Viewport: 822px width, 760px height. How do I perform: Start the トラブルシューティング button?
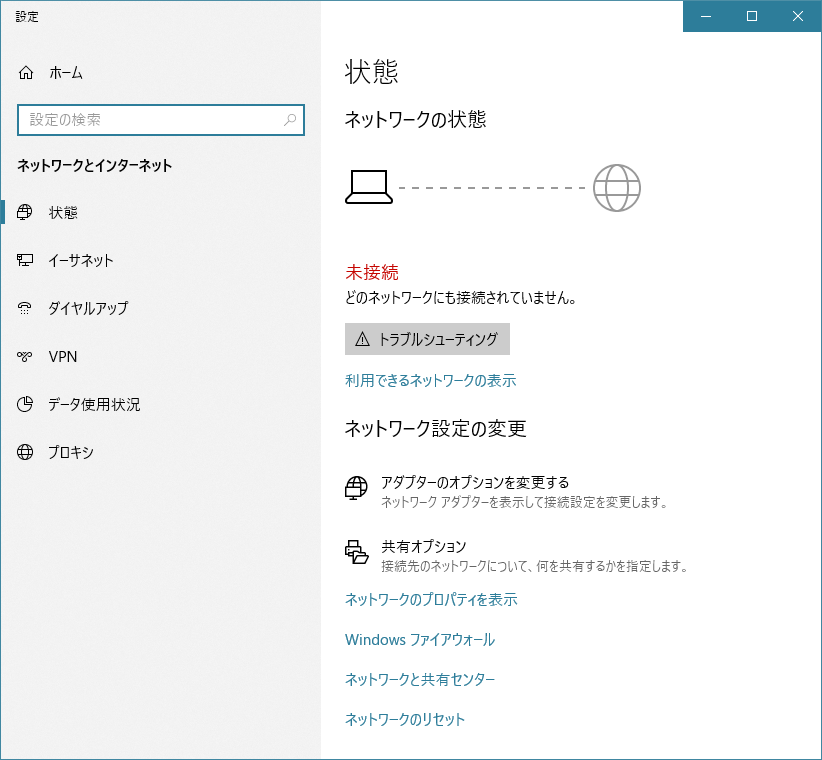click(427, 339)
